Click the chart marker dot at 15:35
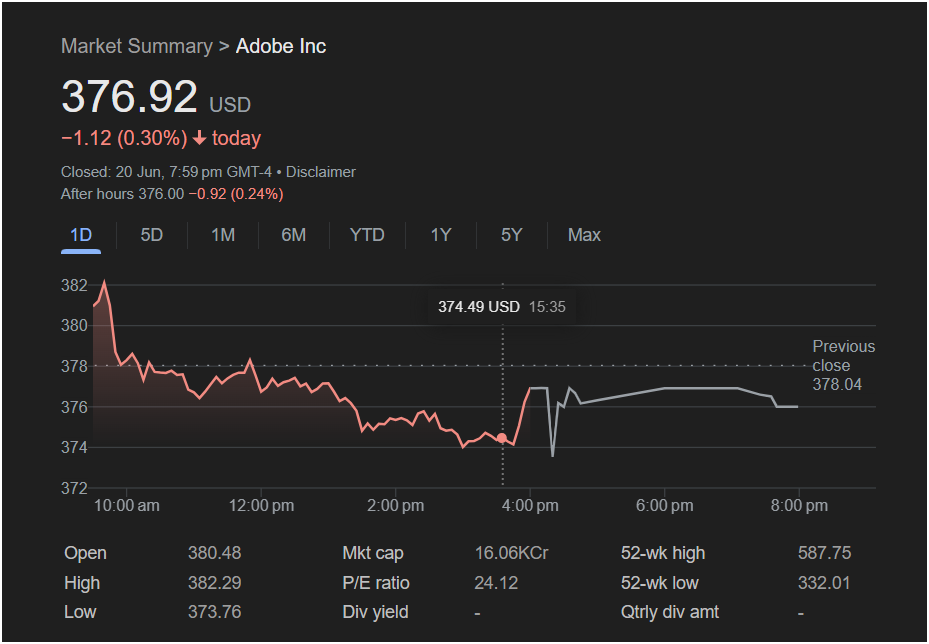This screenshot has height=644, width=929. click(502, 438)
